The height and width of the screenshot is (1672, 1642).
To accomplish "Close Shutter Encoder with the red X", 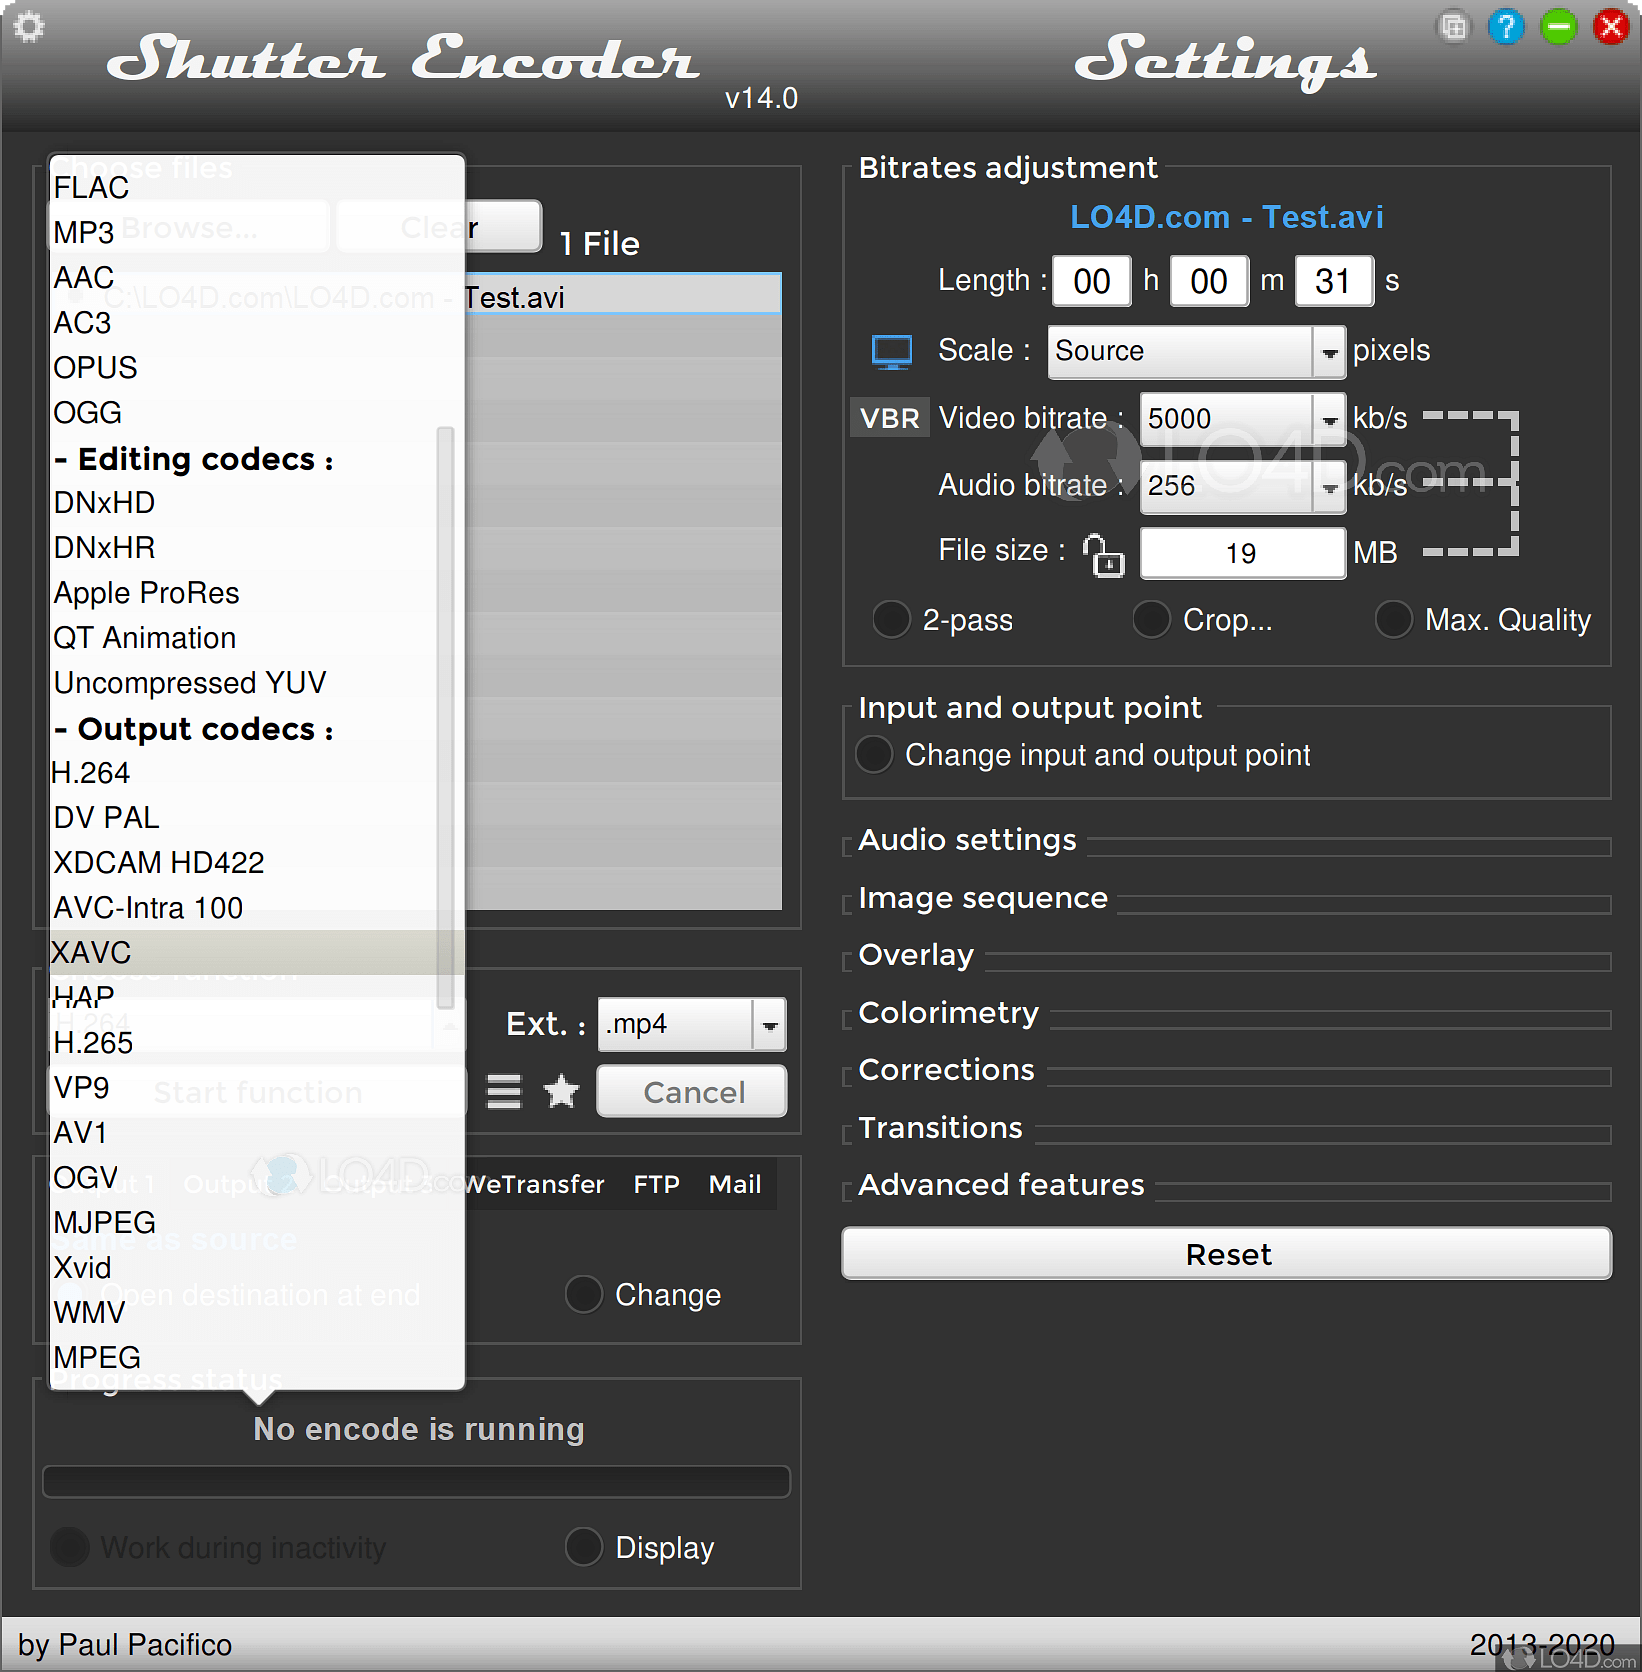I will (1611, 27).
